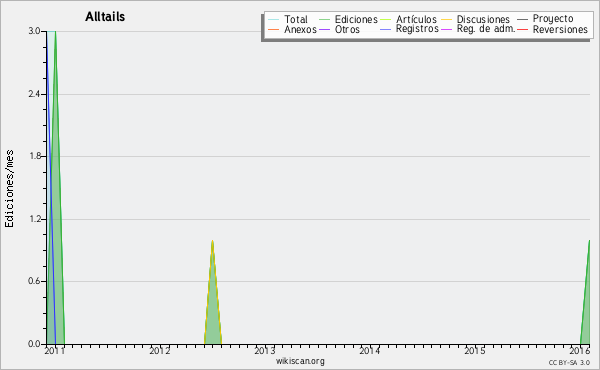The width and height of the screenshot is (600, 370).
Task: Click the 1.2 y-axis value
Action: [34, 219]
